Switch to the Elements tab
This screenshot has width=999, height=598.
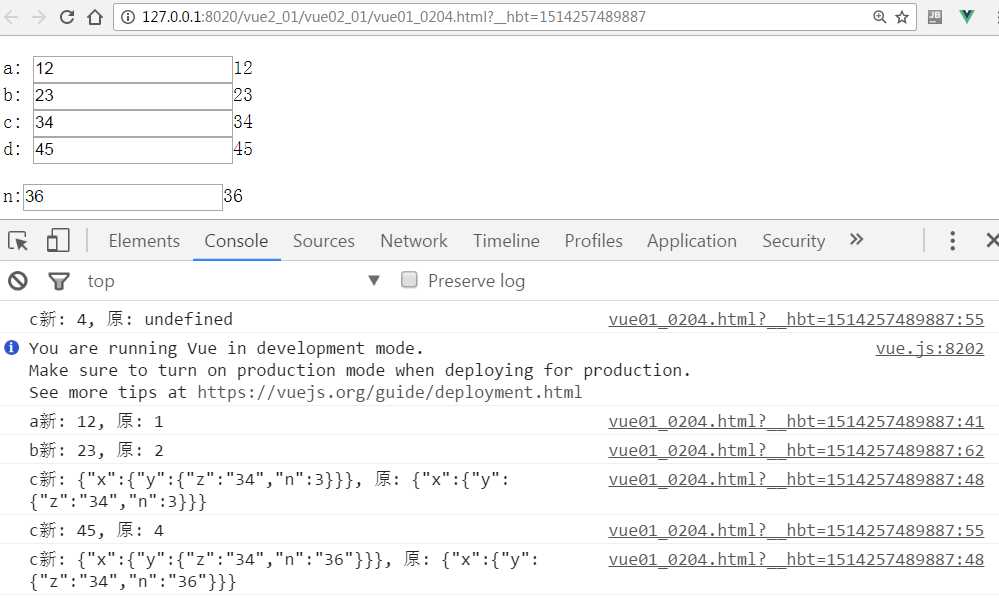tap(144, 241)
